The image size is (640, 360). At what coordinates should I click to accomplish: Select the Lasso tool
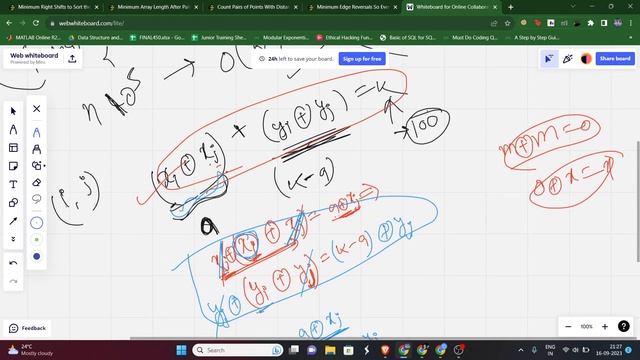(x=36, y=199)
